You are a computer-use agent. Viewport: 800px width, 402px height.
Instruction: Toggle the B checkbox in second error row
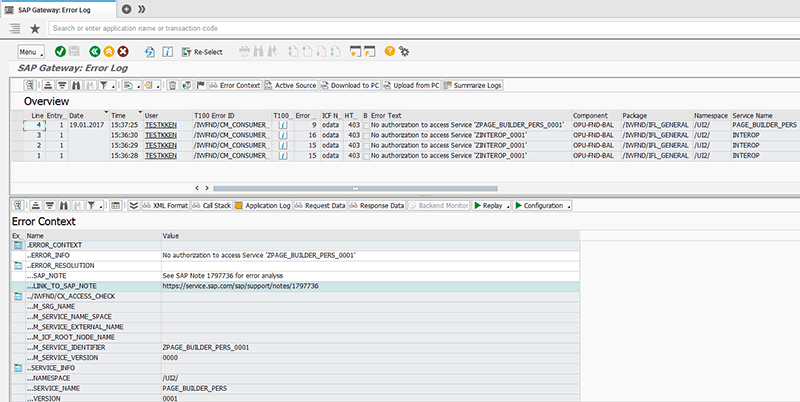[365, 135]
